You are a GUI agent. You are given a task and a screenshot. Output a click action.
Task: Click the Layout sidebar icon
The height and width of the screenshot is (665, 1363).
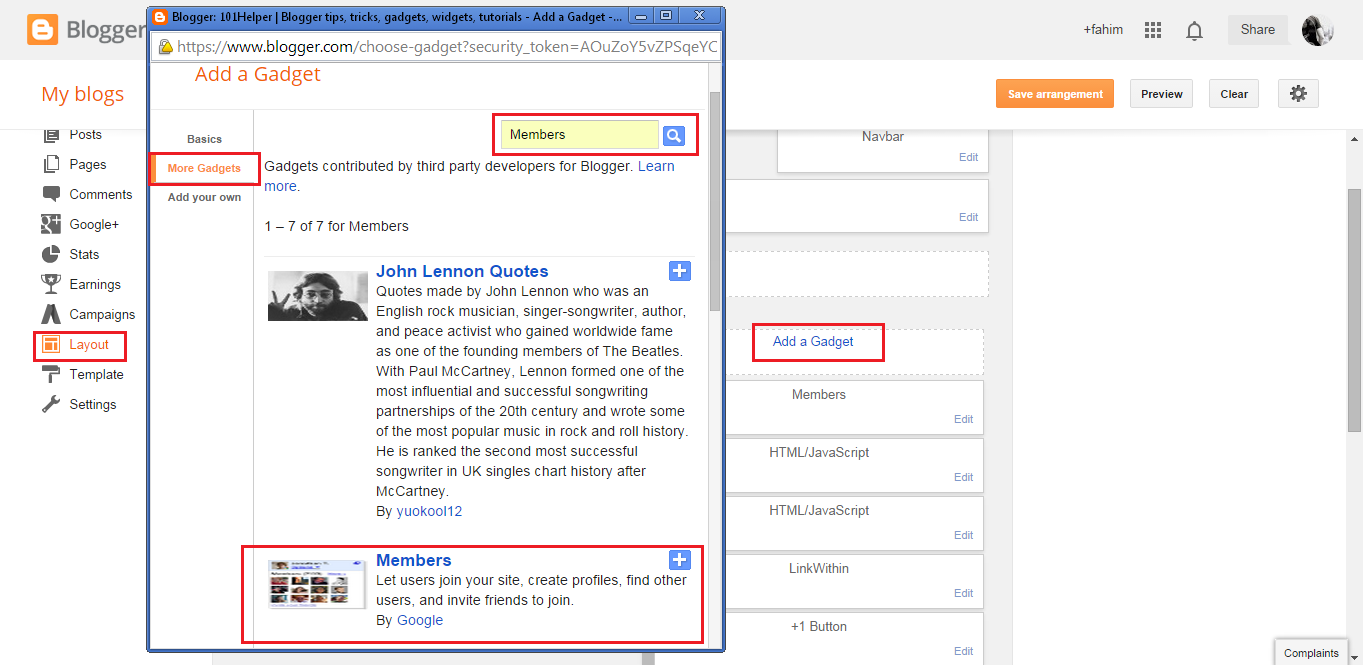51,344
